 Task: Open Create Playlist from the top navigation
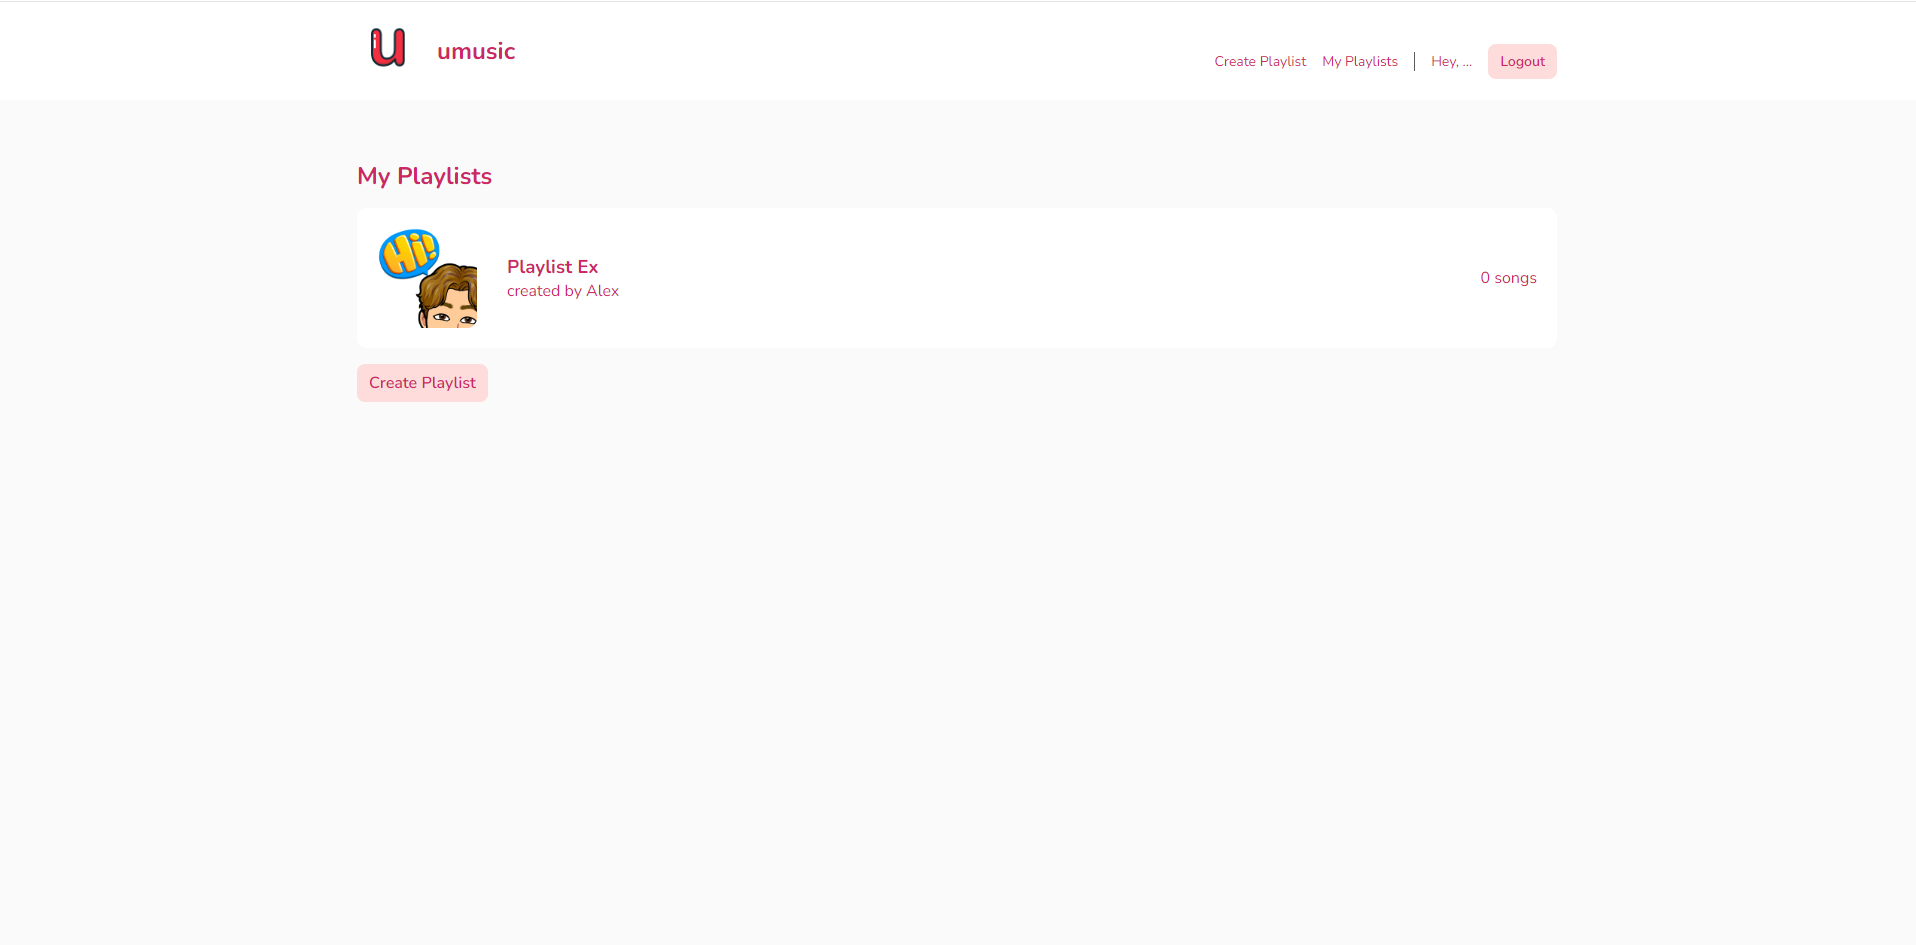1259,61
